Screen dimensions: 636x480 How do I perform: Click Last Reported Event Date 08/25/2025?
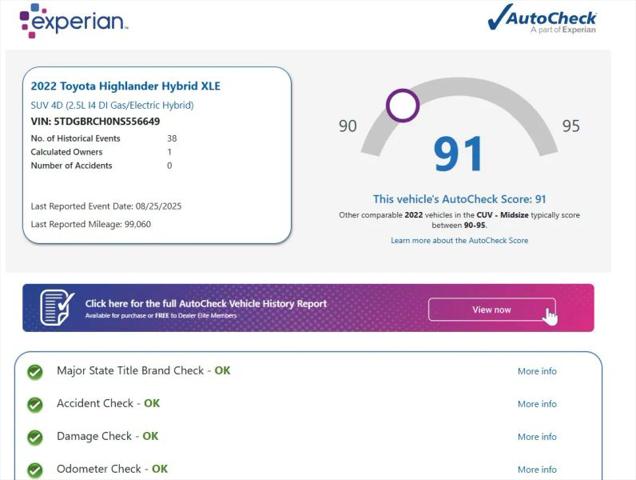point(106,206)
